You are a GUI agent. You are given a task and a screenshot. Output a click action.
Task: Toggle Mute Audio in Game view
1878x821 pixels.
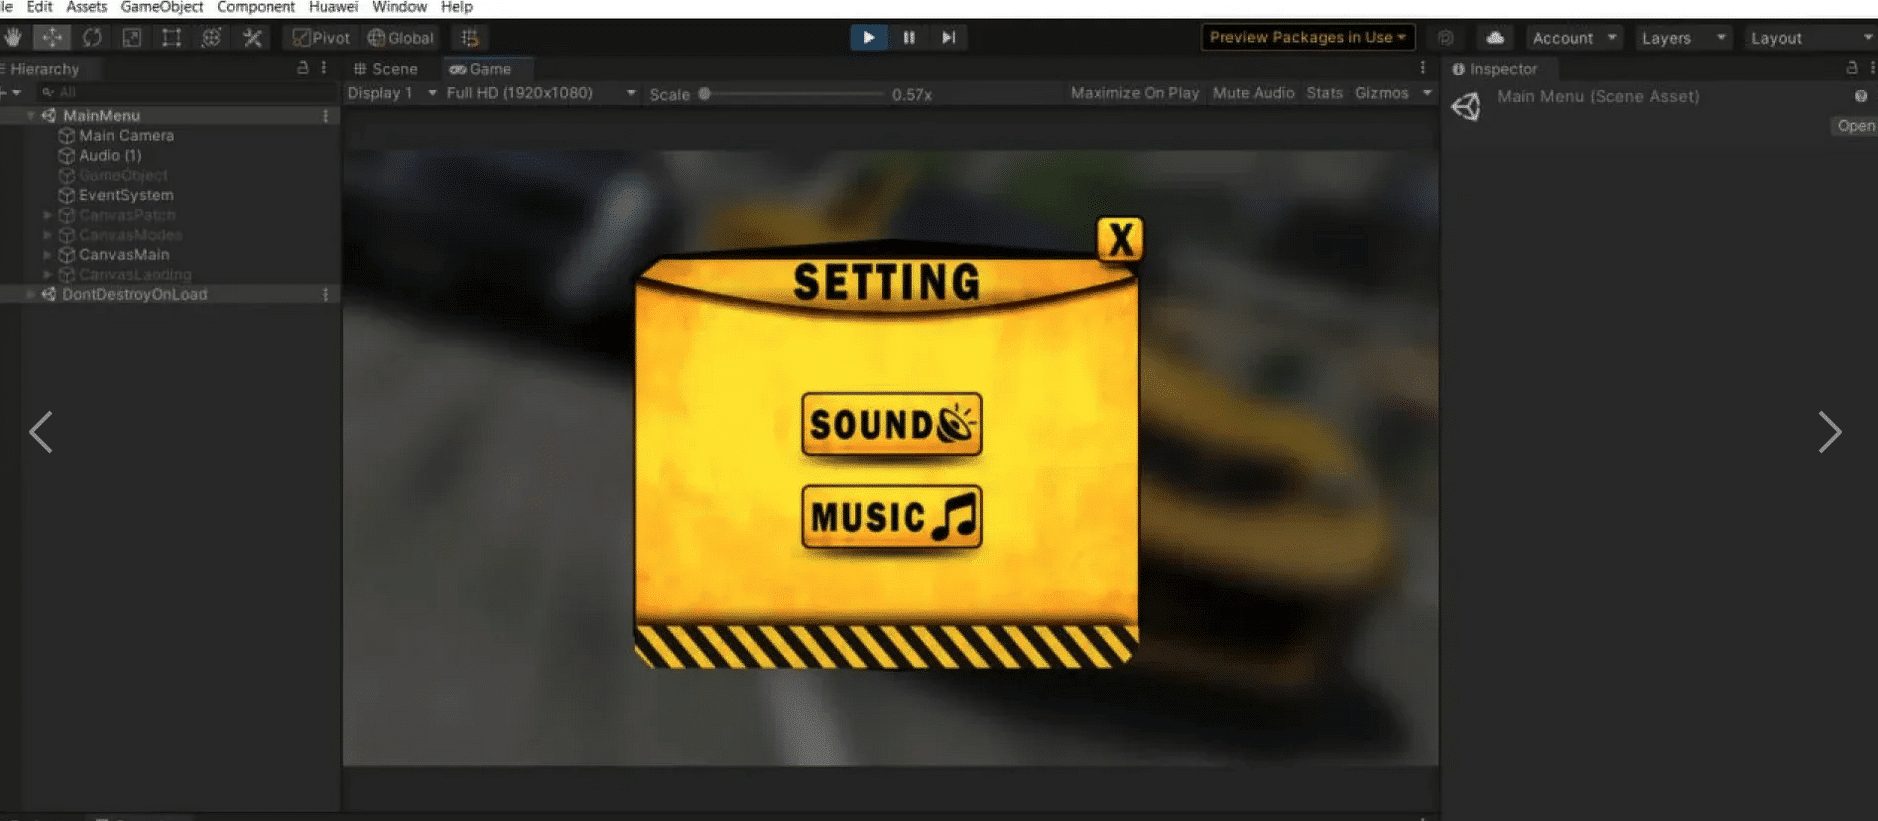pos(1253,93)
